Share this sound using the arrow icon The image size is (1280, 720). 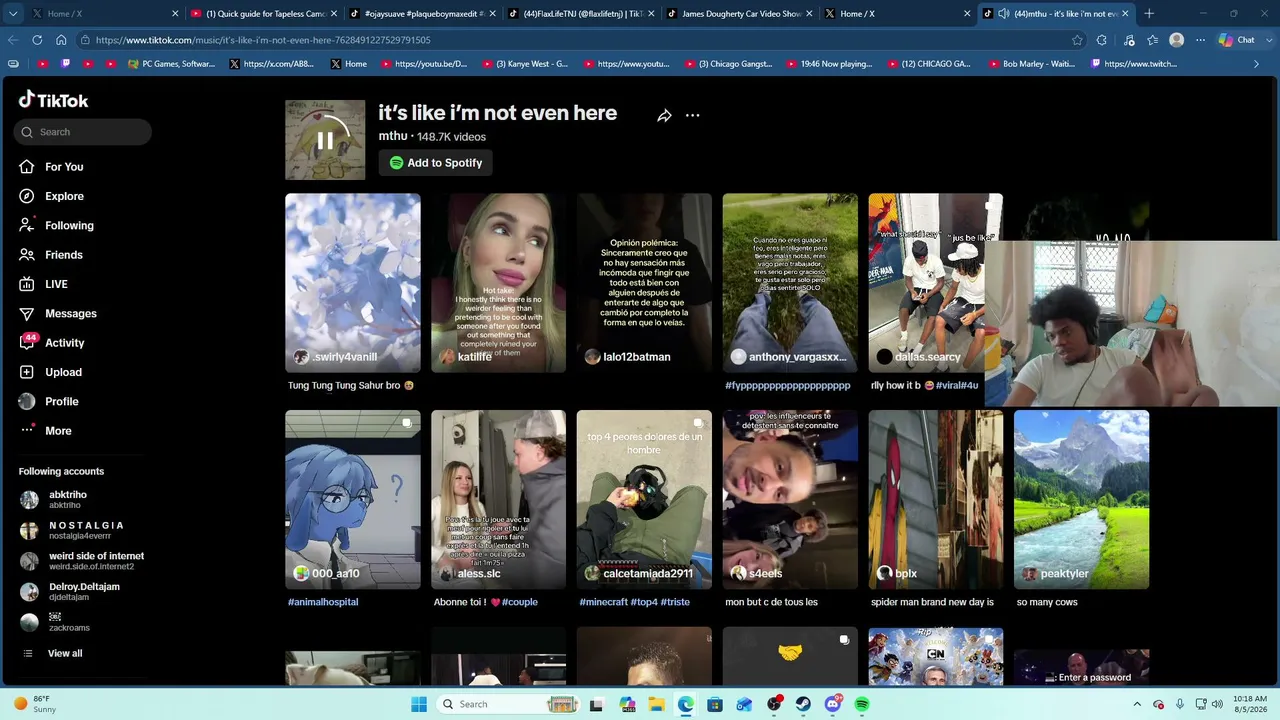(x=664, y=116)
